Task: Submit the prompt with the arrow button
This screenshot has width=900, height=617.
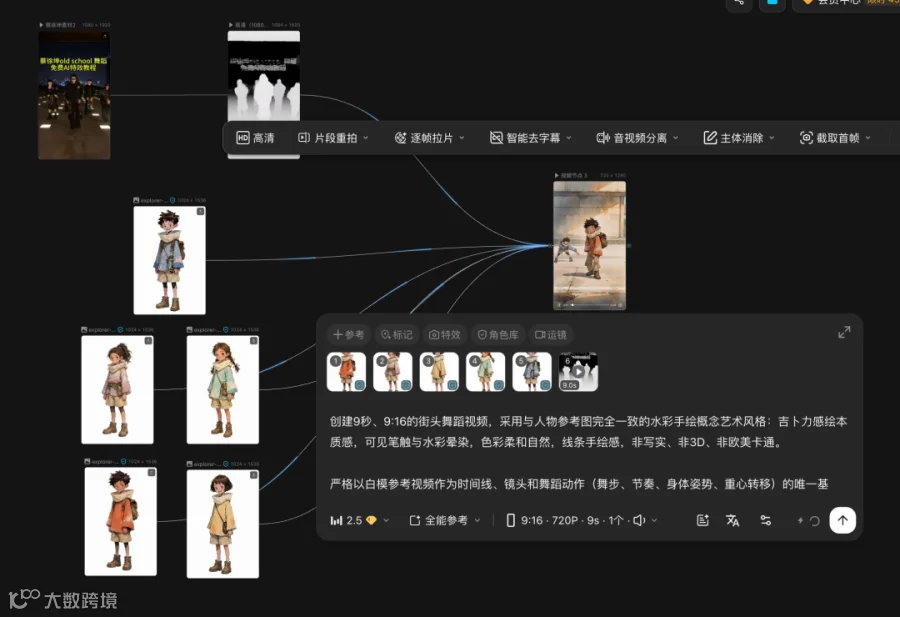Action: click(843, 520)
